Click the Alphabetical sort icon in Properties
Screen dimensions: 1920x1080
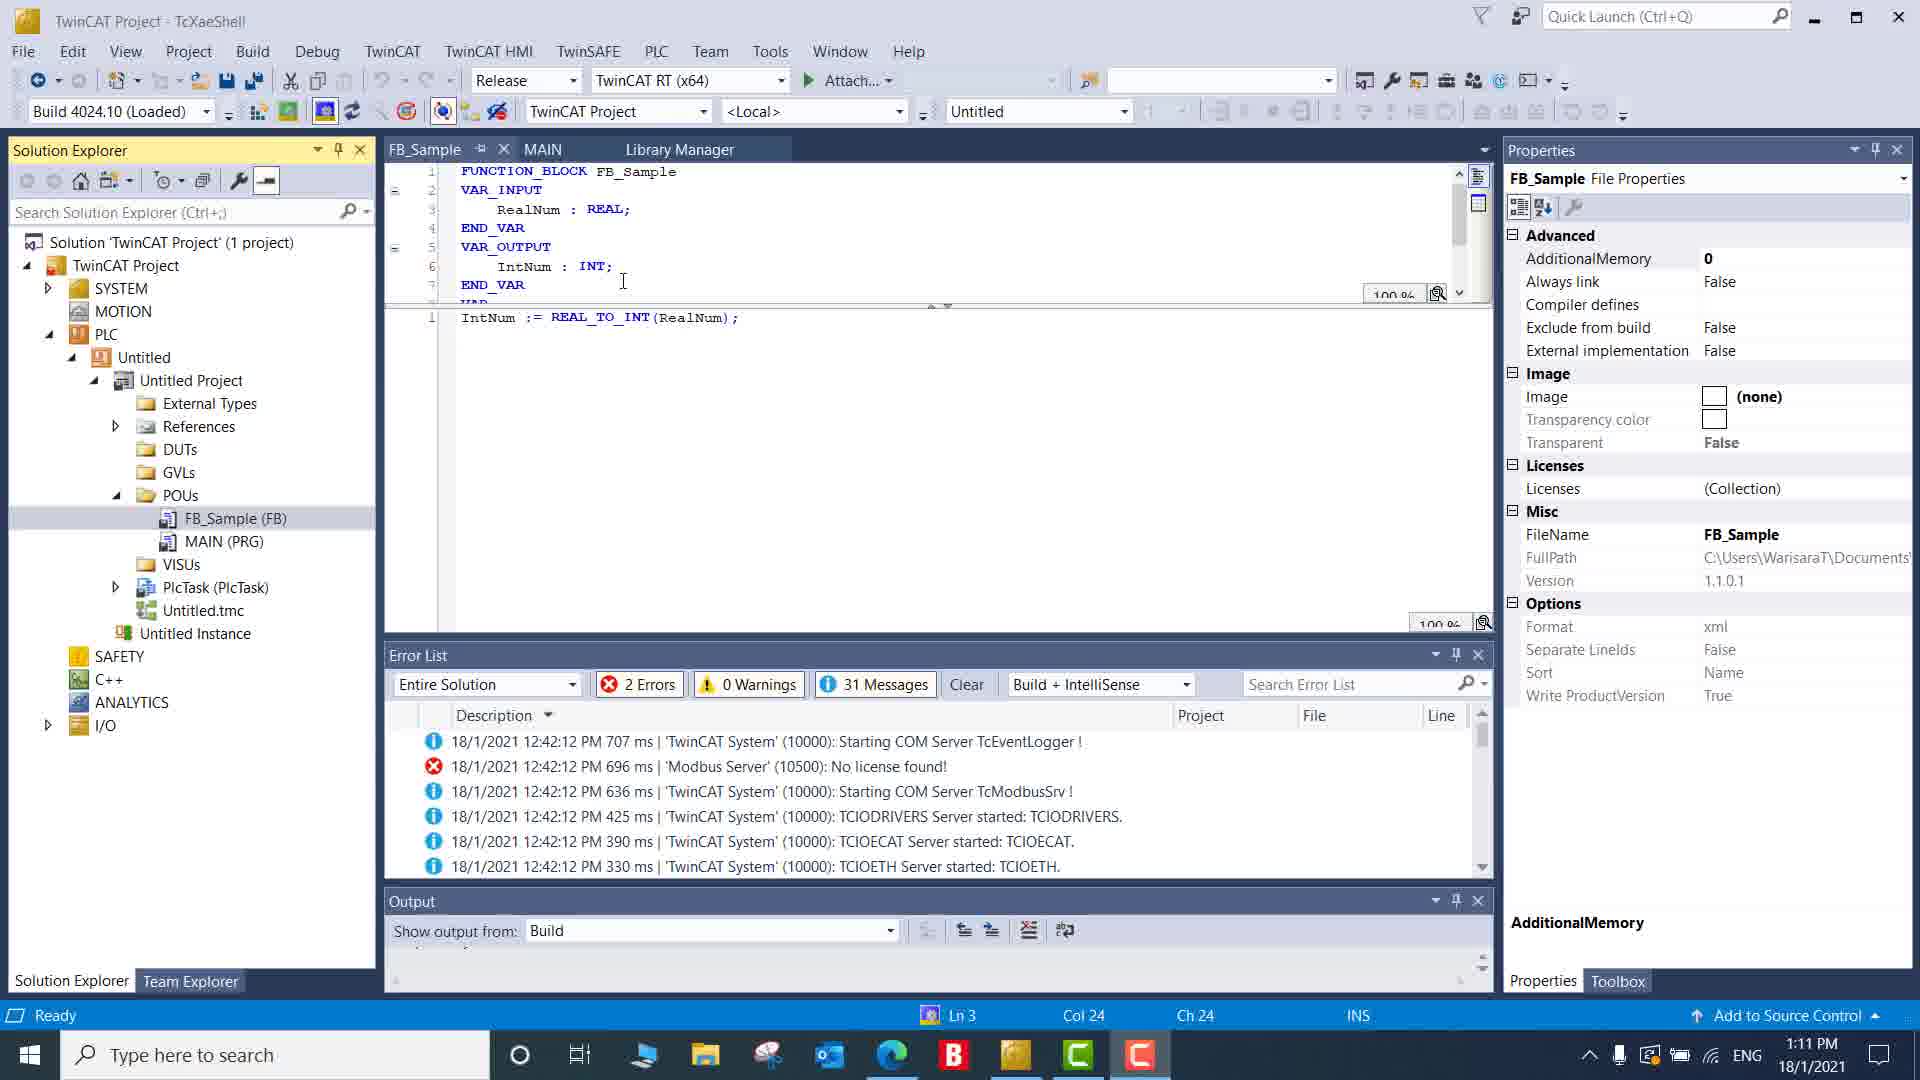click(1543, 207)
